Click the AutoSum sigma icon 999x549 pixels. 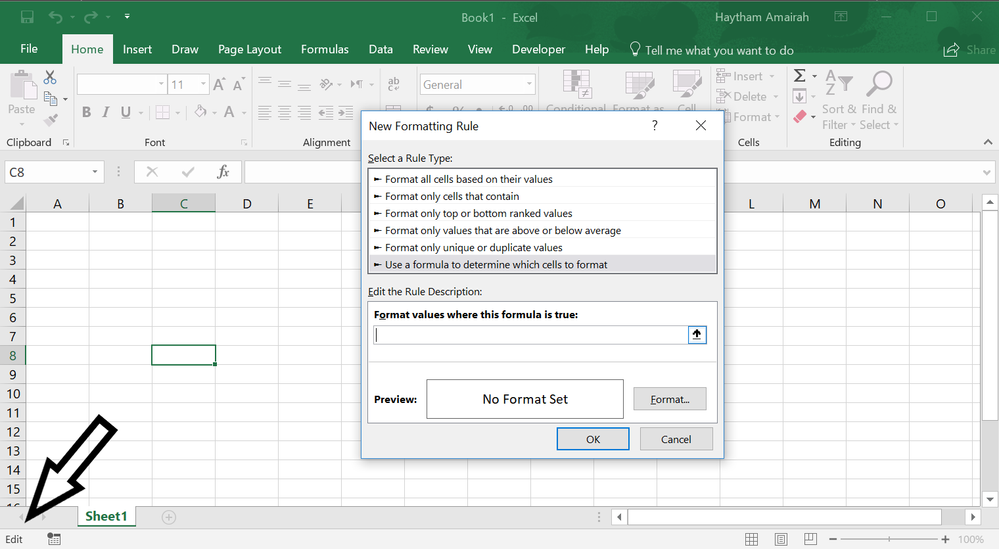point(800,76)
